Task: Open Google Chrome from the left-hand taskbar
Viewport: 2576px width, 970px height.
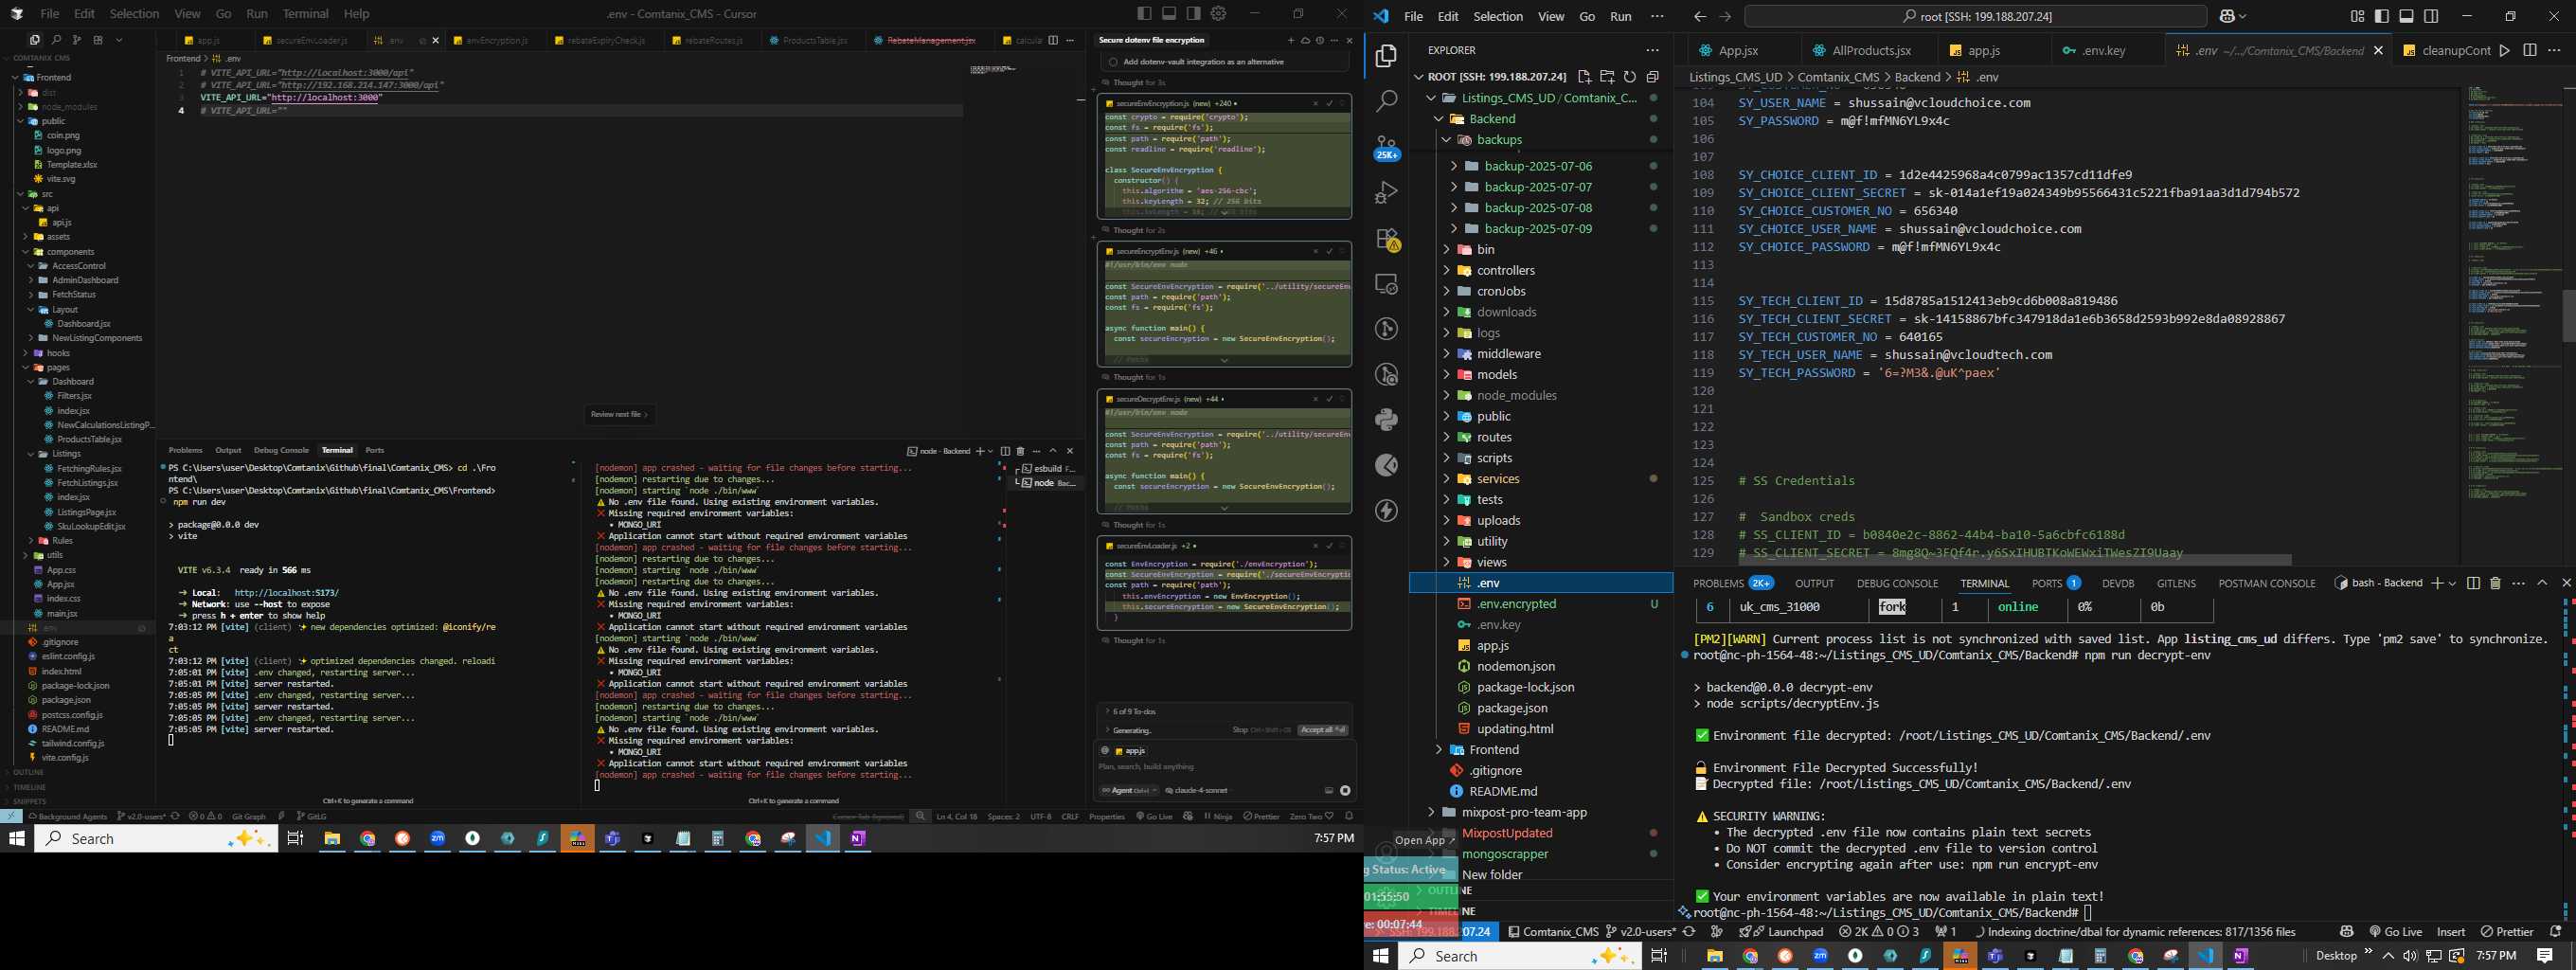Action: (x=368, y=839)
